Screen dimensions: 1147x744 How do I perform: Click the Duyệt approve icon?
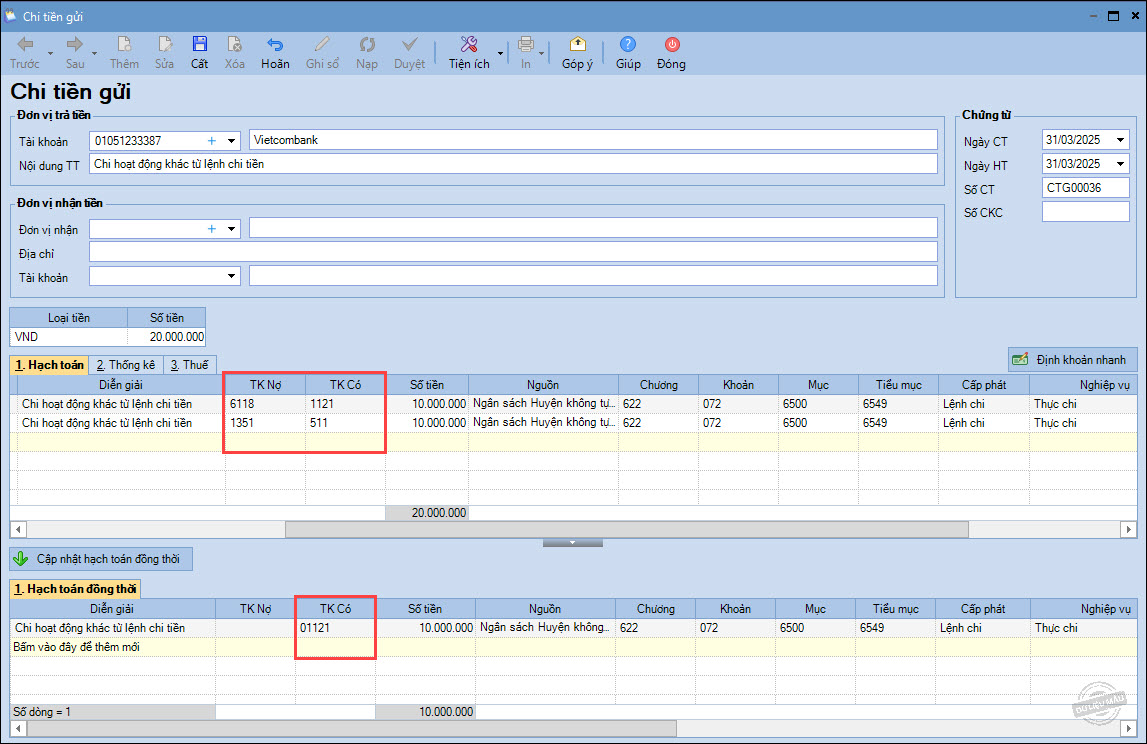(410, 53)
